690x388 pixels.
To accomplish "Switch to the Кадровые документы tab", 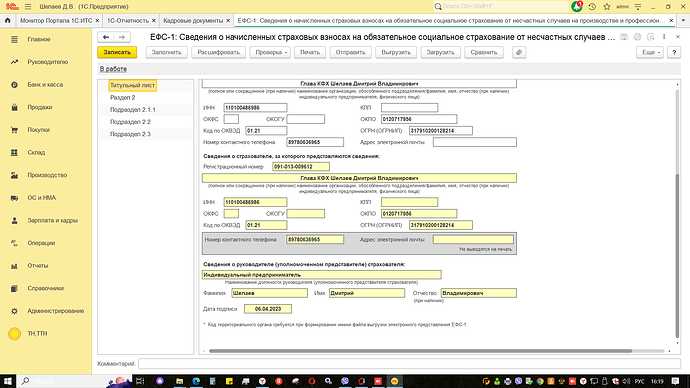I will 193,21.
